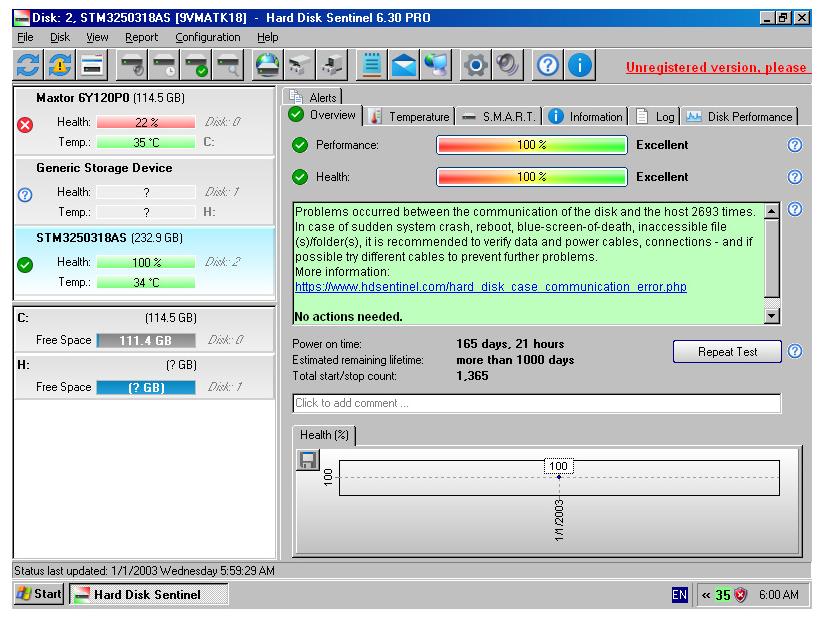The image size is (824, 618).
Task: Click the blue info About toolbar icon
Action: pos(581,66)
